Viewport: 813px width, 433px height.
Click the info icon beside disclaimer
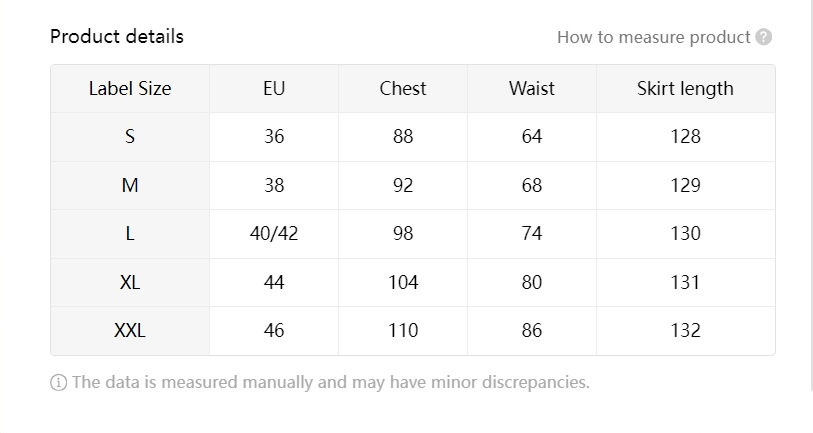(58, 382)
